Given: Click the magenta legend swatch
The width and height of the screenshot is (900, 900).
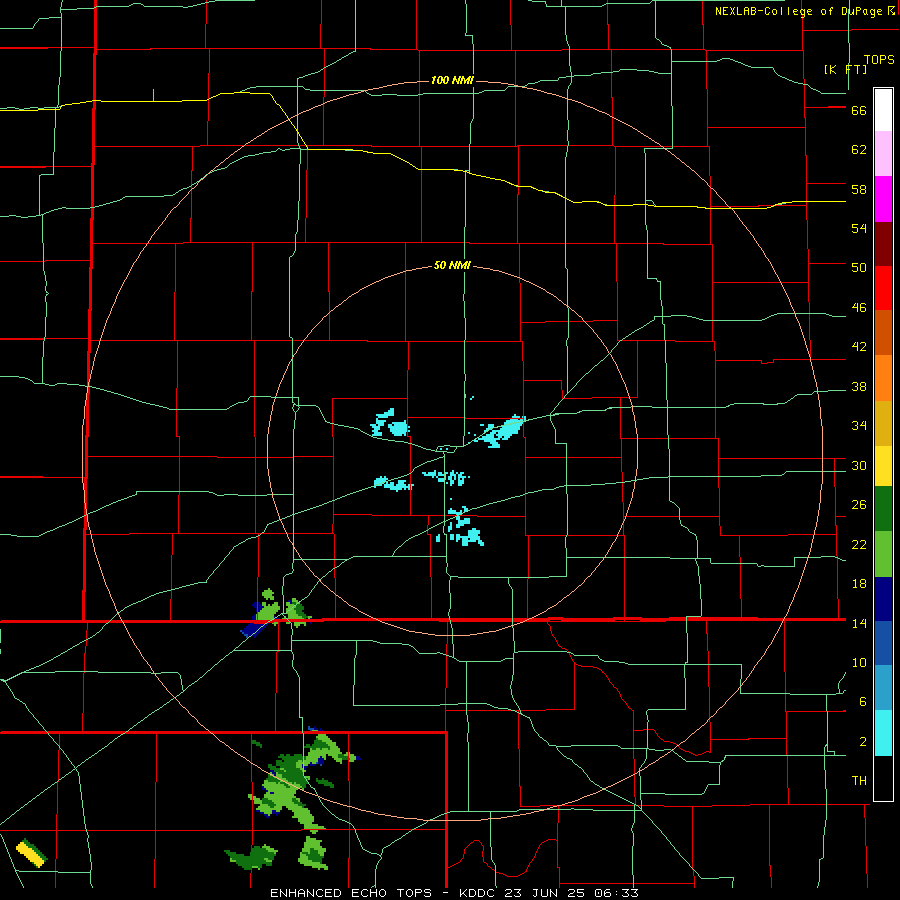Looking at the screenshot, I should click(883, 199).
